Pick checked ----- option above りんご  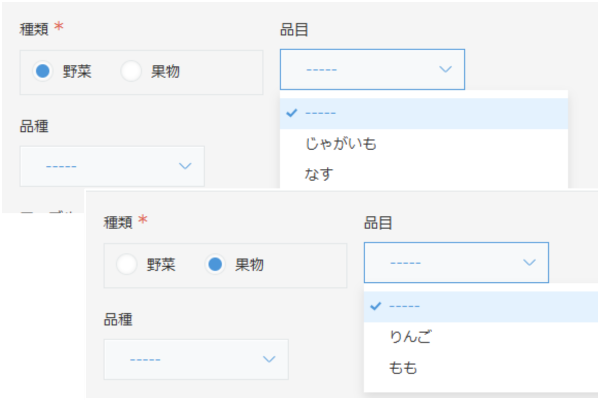click(481, 307)
